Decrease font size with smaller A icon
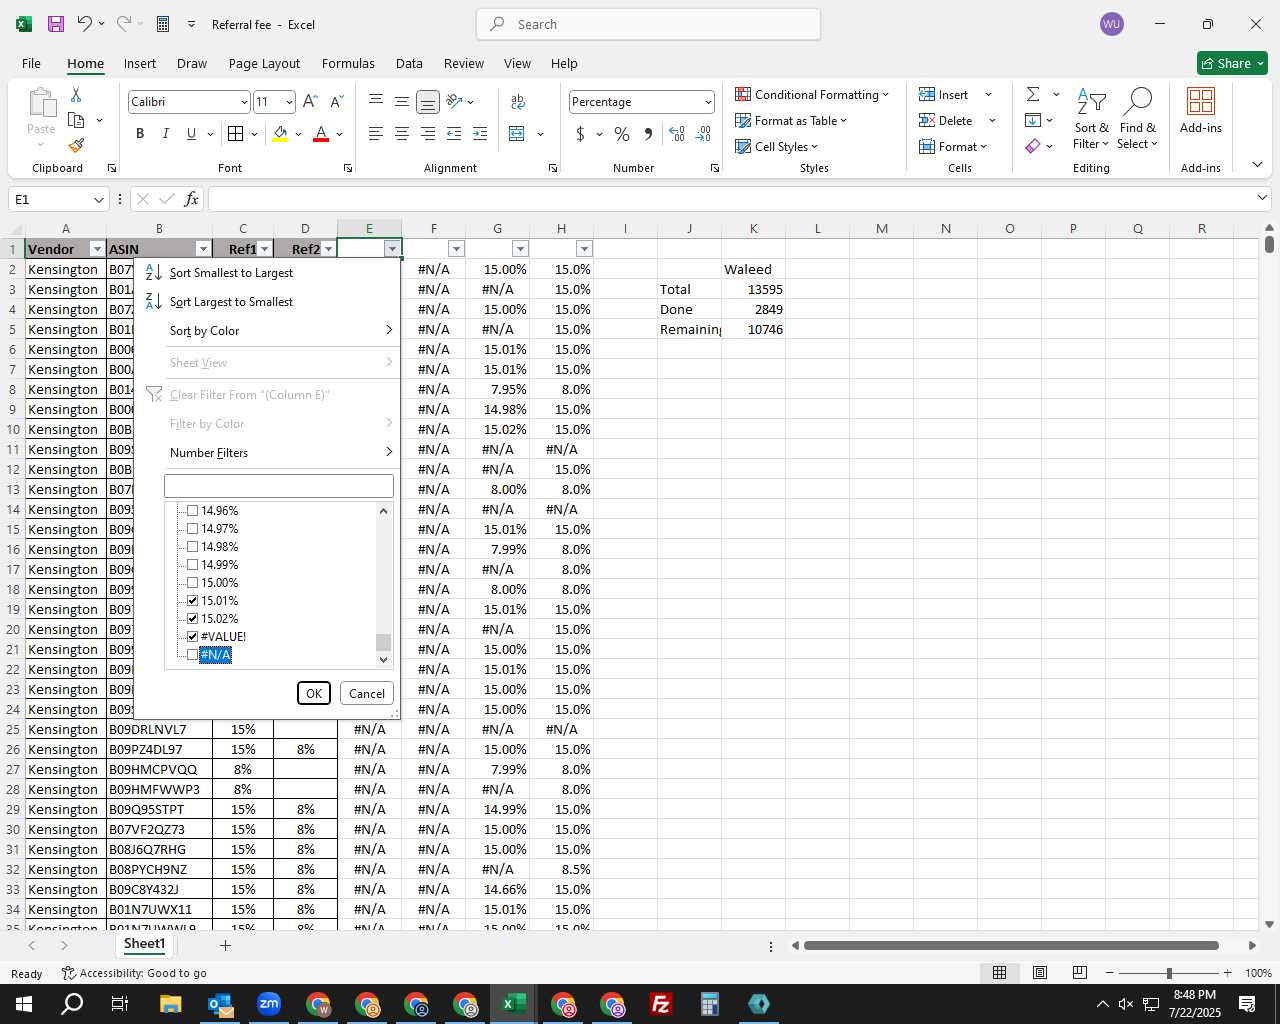The width and height of the screenshot is (1280, 1024). coord(336,101)
